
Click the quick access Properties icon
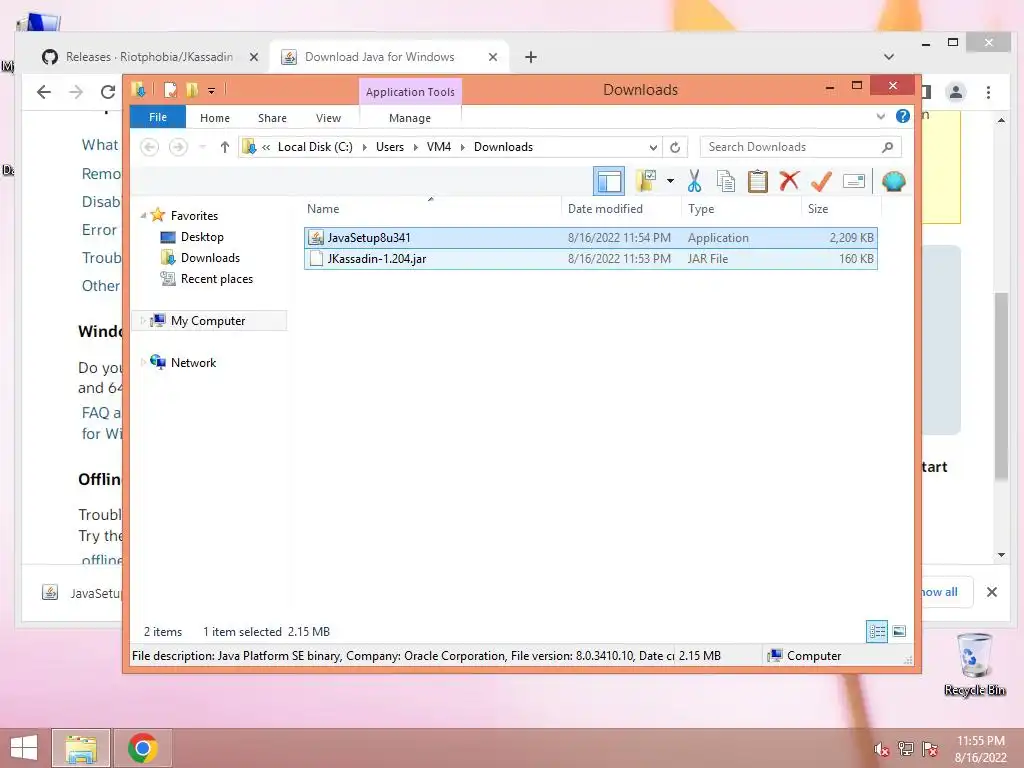pos(170,89)
